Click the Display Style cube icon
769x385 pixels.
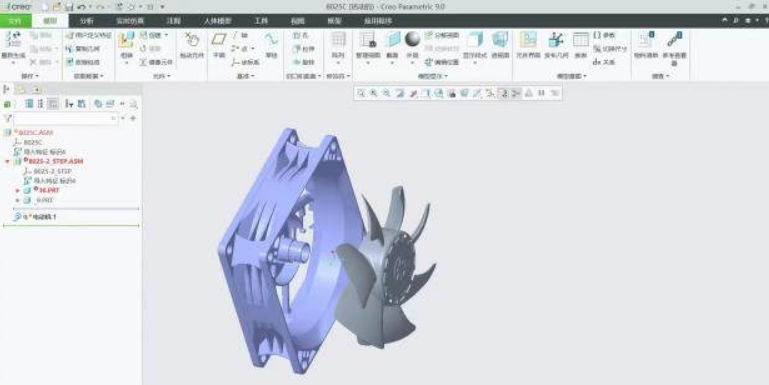474,40
